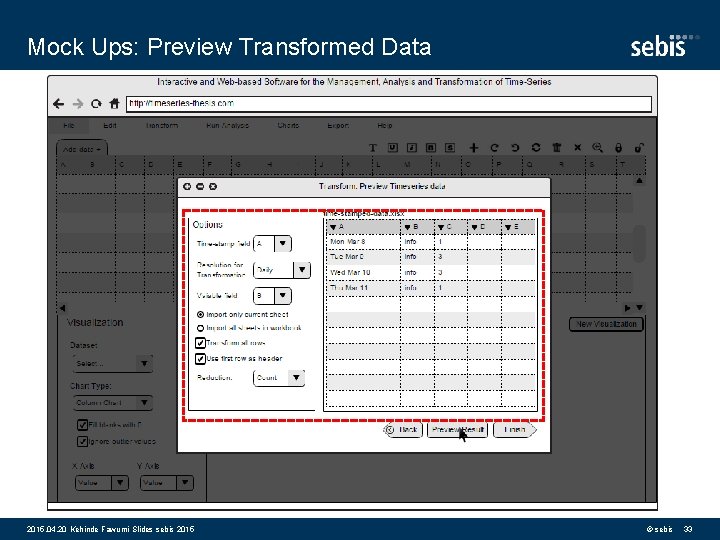Screen dimensions: 720x540
Task: Toggle Transform all rows checkbox
Action: (x=200, y=343)
